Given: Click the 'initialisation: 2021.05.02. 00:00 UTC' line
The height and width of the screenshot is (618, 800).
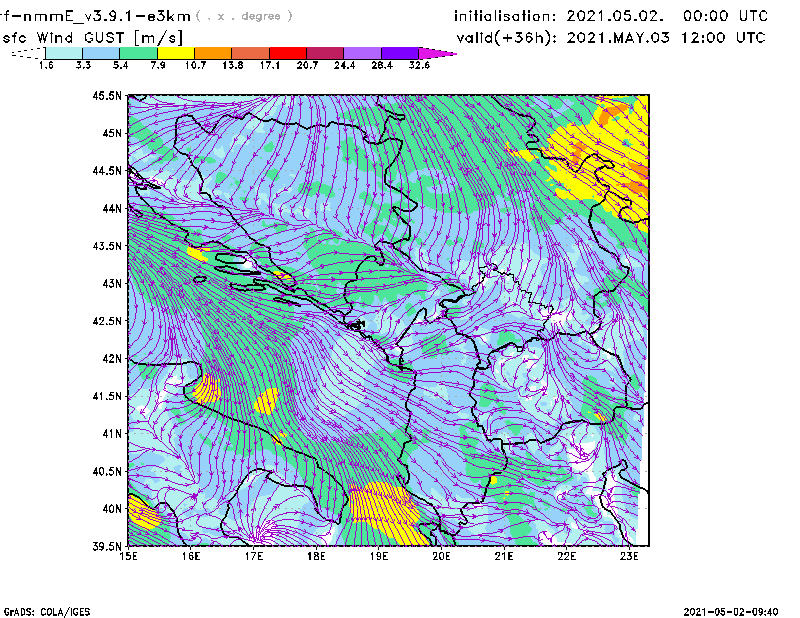Looking at the screenshot, I should tap(611, 16).
